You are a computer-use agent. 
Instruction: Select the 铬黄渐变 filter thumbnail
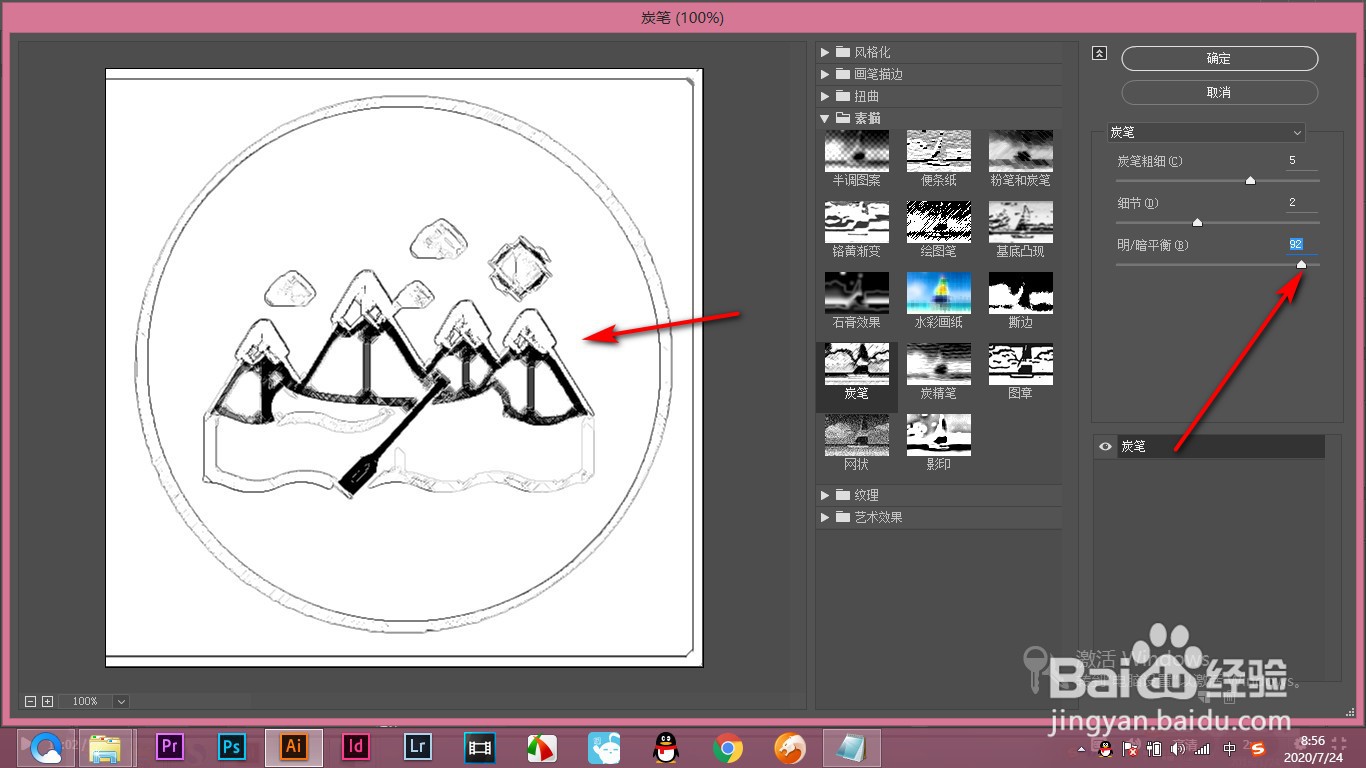(856, 222)
